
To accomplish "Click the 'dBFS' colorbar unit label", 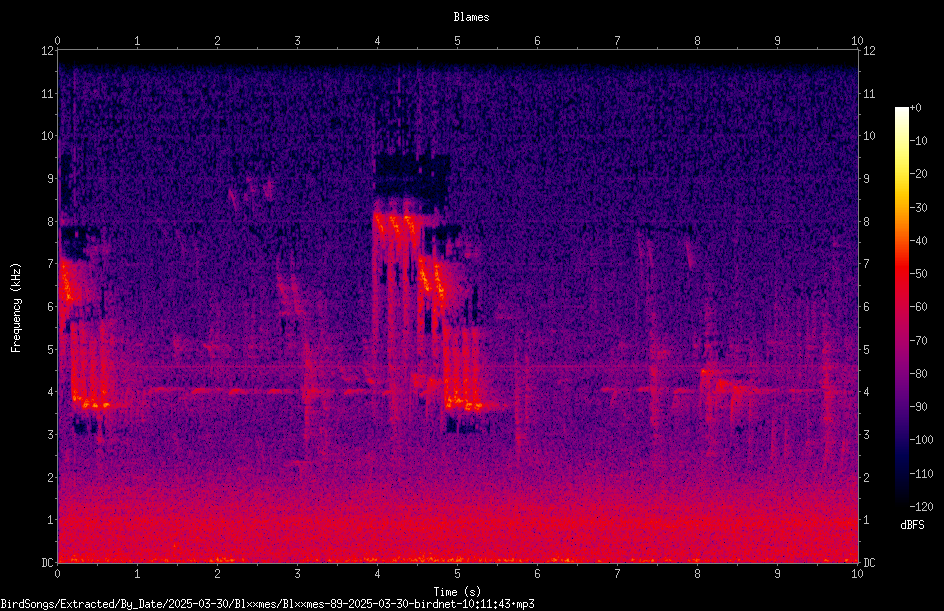I will pos(912,525).
